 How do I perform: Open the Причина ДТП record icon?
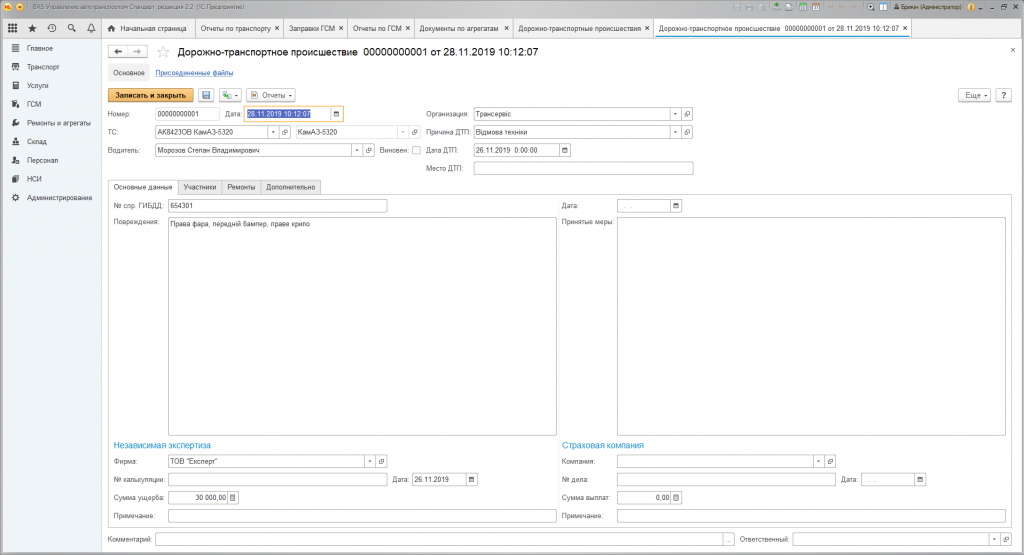pos(687,132)
